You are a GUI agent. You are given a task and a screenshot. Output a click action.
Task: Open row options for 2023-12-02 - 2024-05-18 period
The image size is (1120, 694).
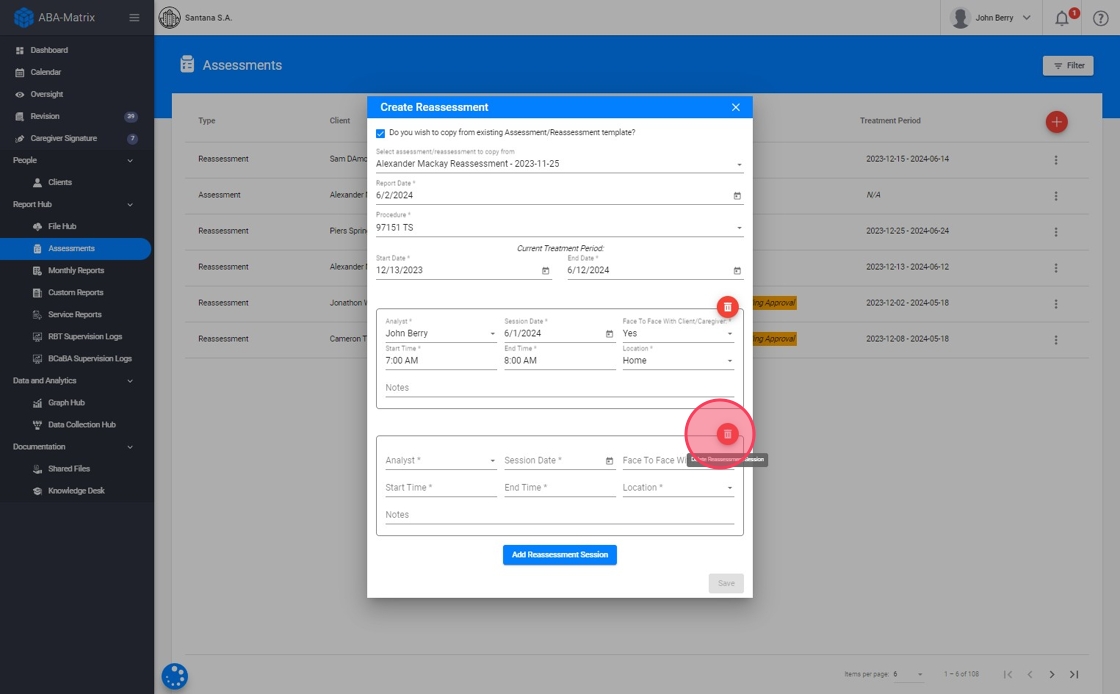pyautogui.click(x=1056, y=303)
